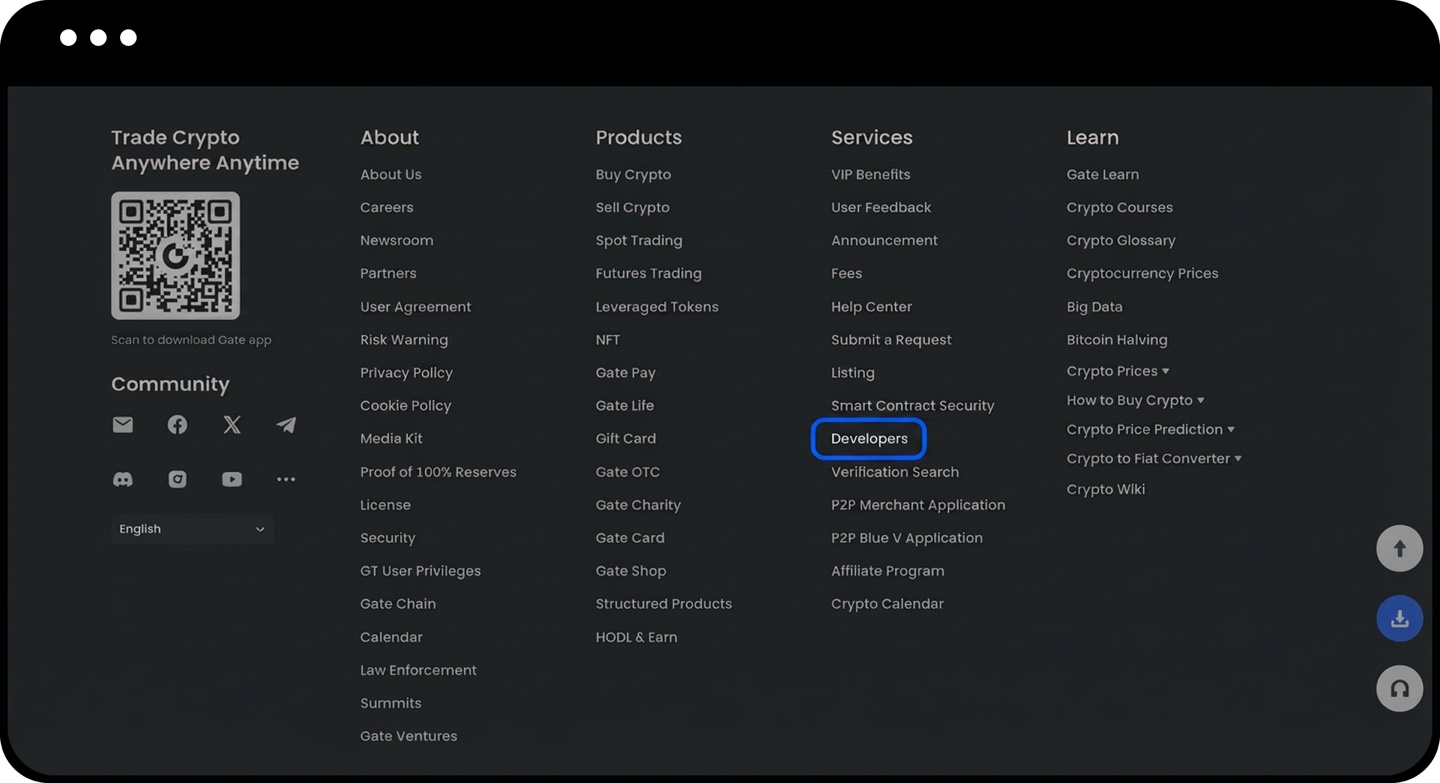The image size is (1440, 783).
Task: Open the Help Center link
Action: 871,307
